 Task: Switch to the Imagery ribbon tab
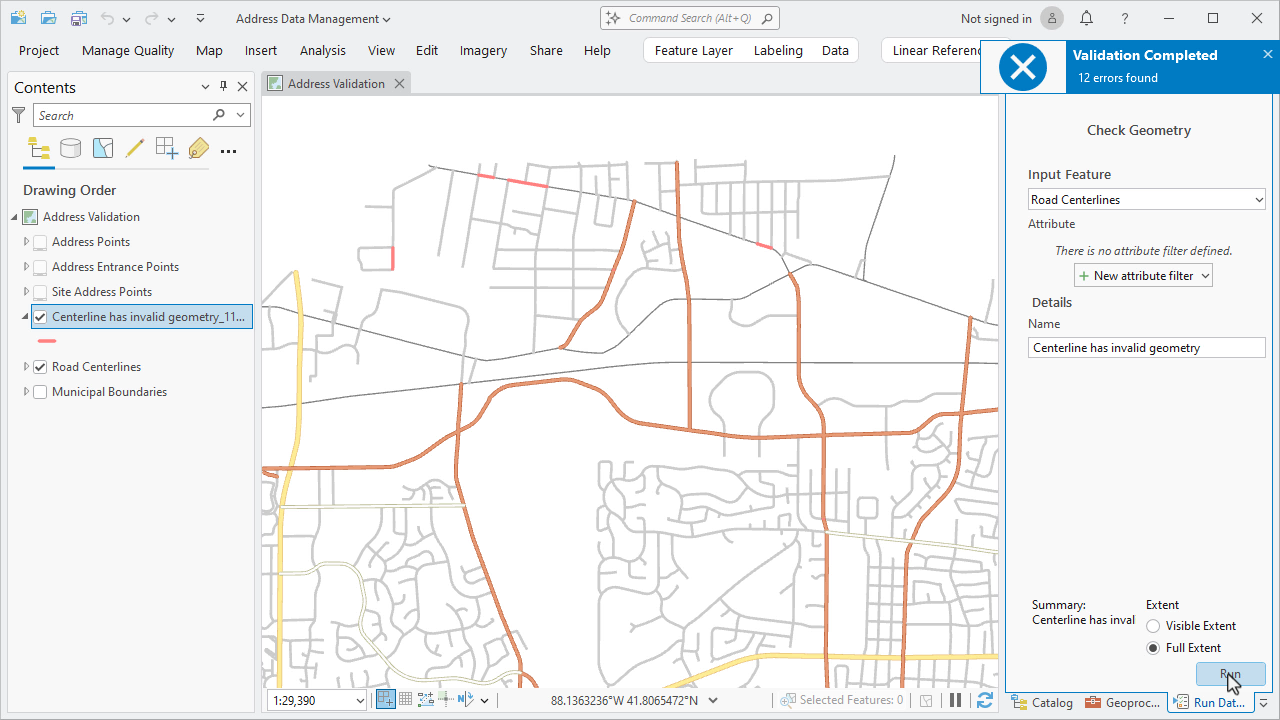point(483,50)
